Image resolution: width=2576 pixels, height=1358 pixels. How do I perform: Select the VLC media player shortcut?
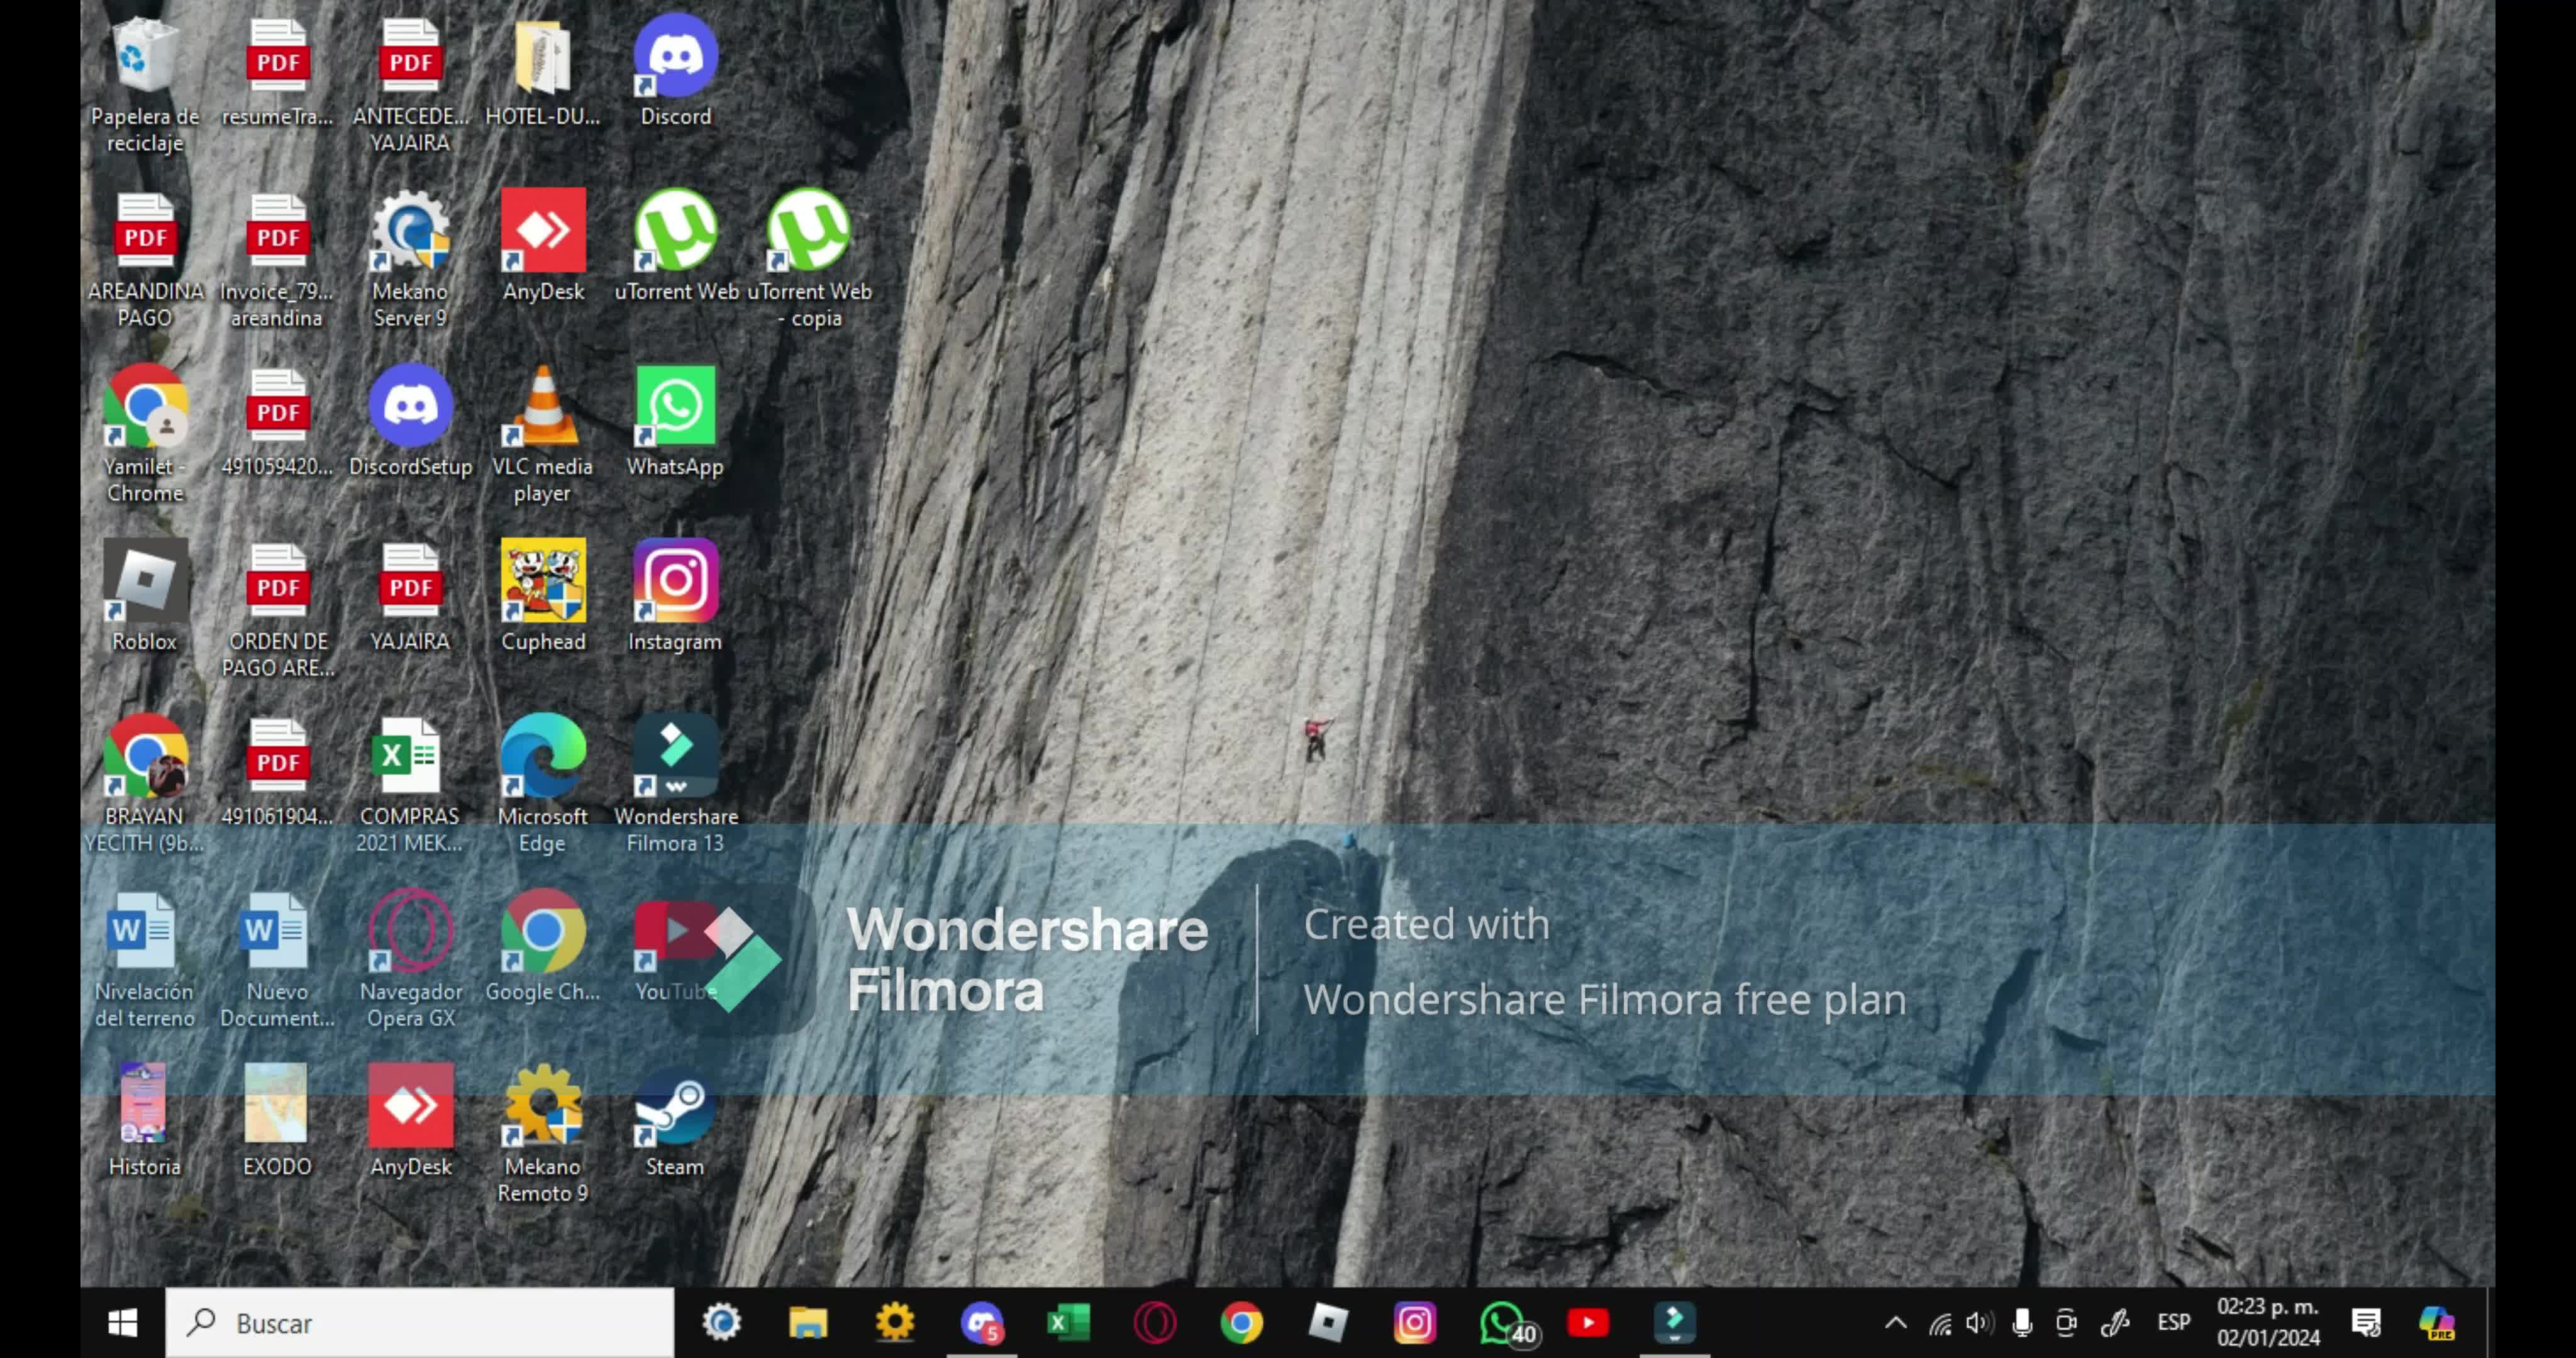click(542, 435)
